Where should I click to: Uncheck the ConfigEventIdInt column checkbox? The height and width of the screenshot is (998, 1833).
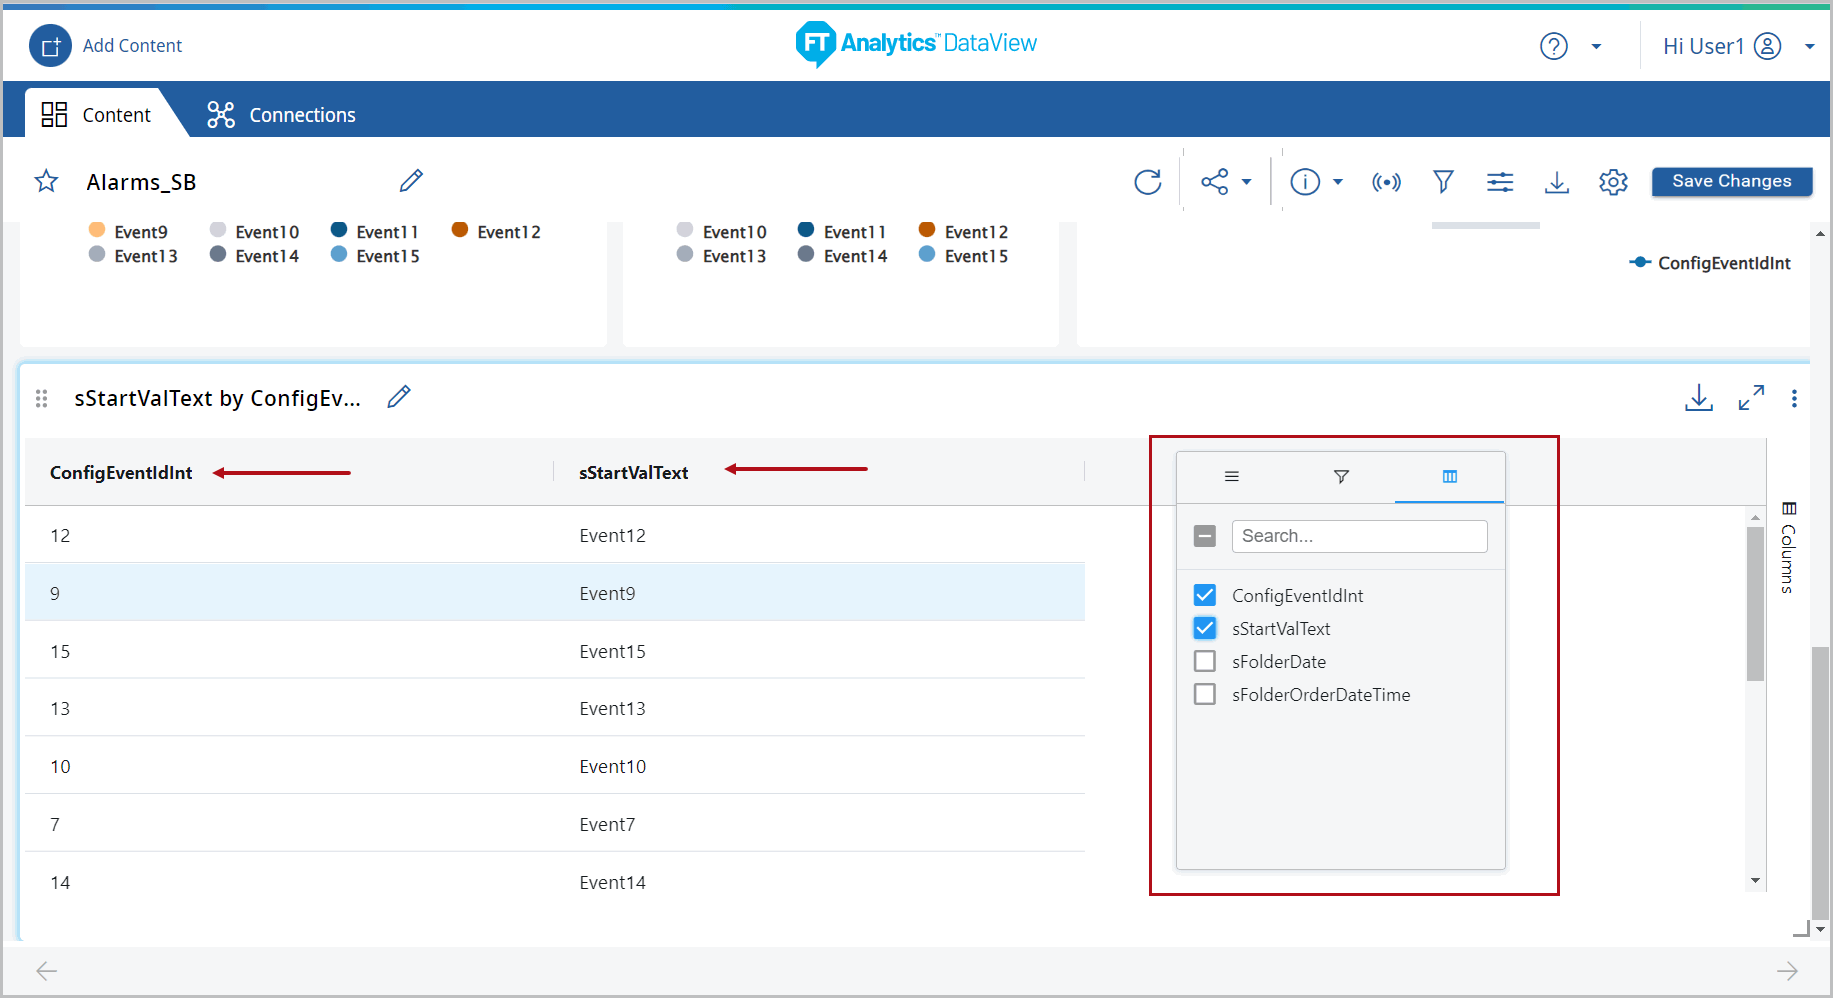1205,596
